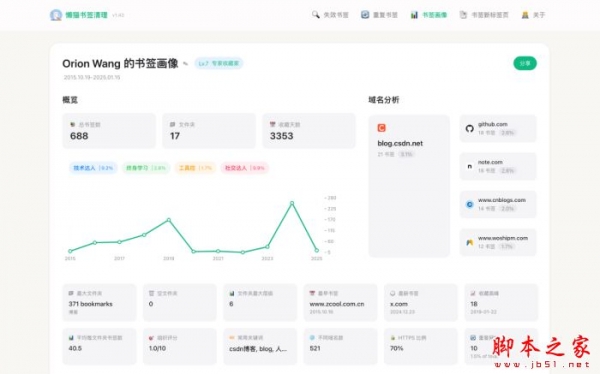Viewport: 600px width, 374px height.
Task: Click the 关于 nav icon
Action: pyautogui.click(x=525, y=15)
